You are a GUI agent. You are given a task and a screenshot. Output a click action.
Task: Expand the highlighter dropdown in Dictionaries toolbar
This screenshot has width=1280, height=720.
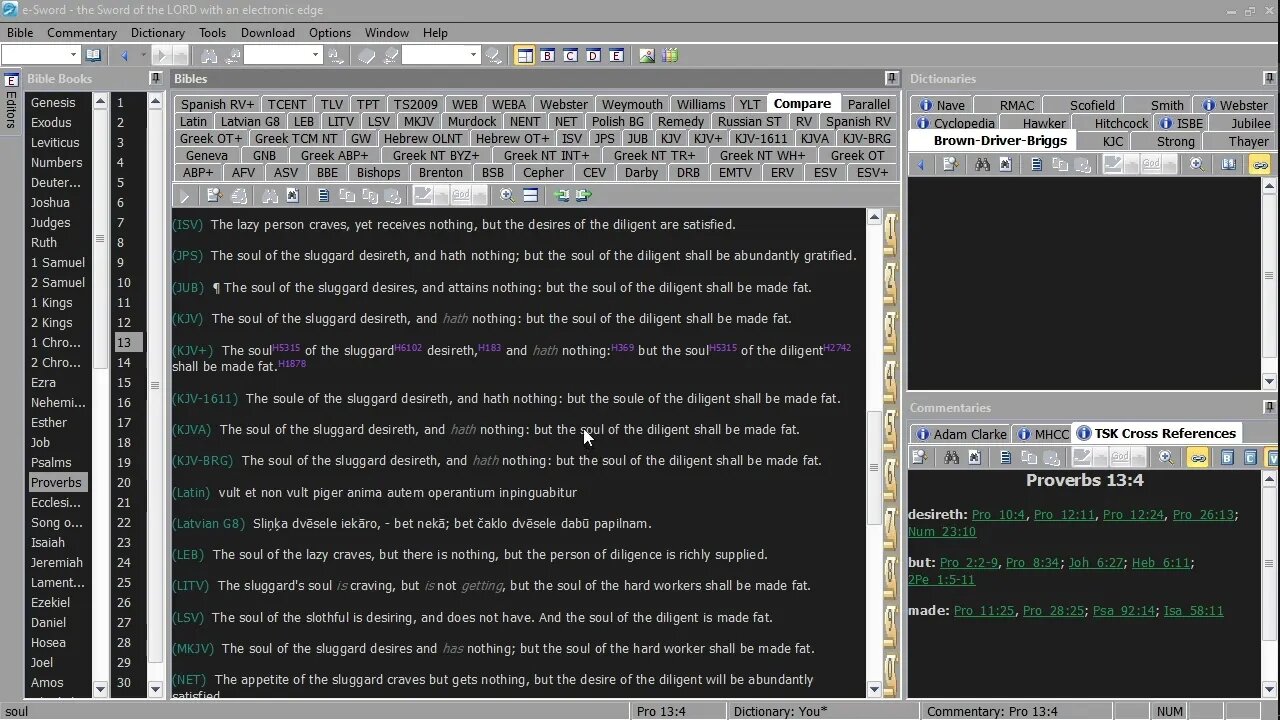click(x=1132, y=165)
